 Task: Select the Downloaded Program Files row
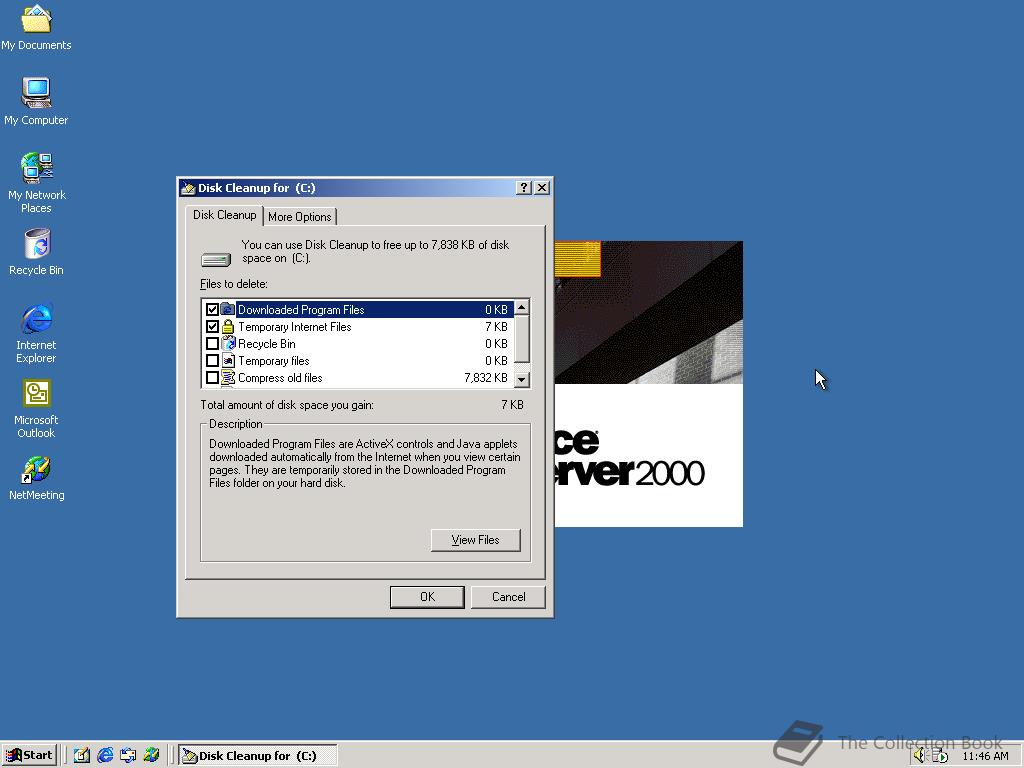coord(359,310)
